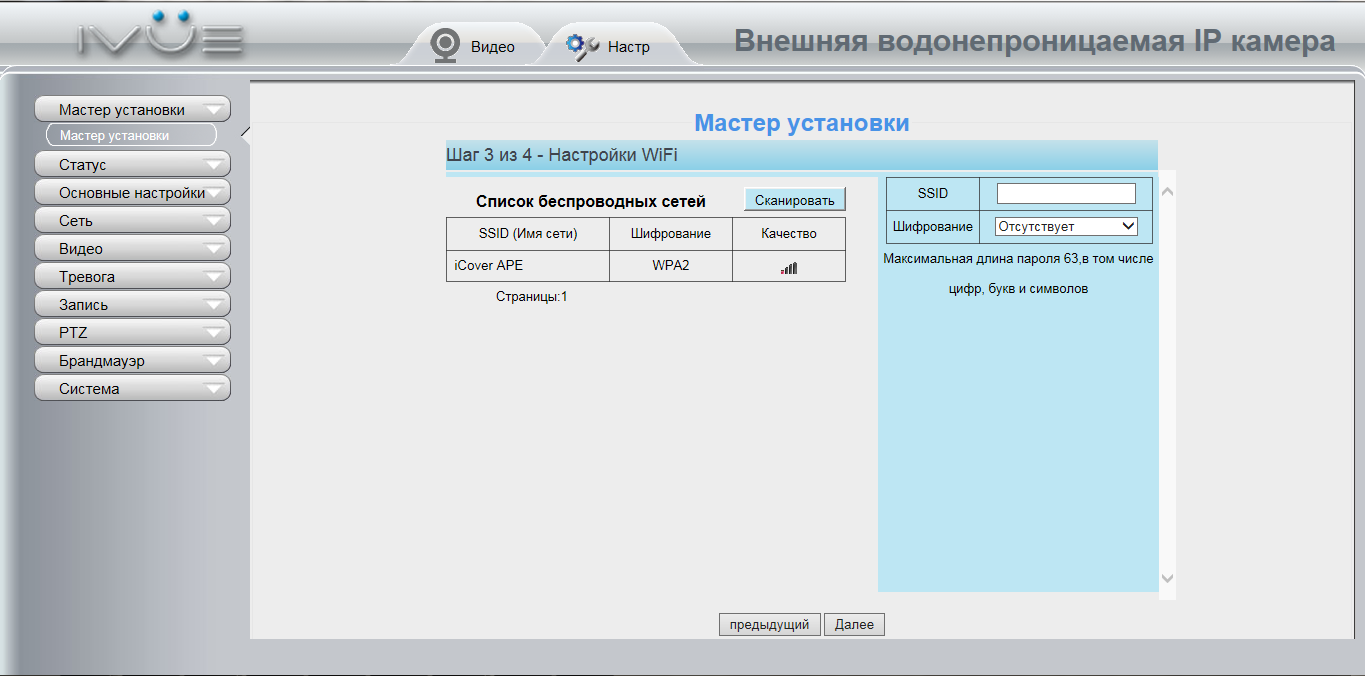Click the webcam icon on Видео tab
The image size is (1365, 676).
click(x=445, y=46)
